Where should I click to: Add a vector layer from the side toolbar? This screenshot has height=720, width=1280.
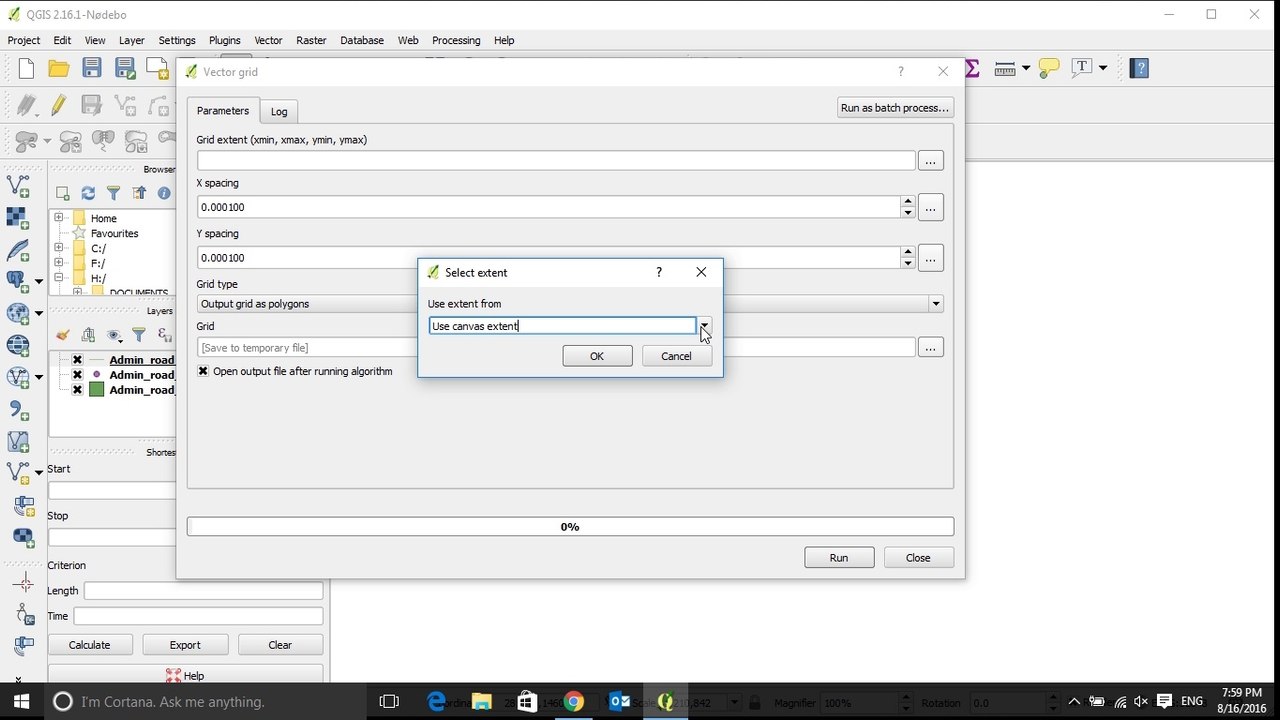tap(18, 186)
